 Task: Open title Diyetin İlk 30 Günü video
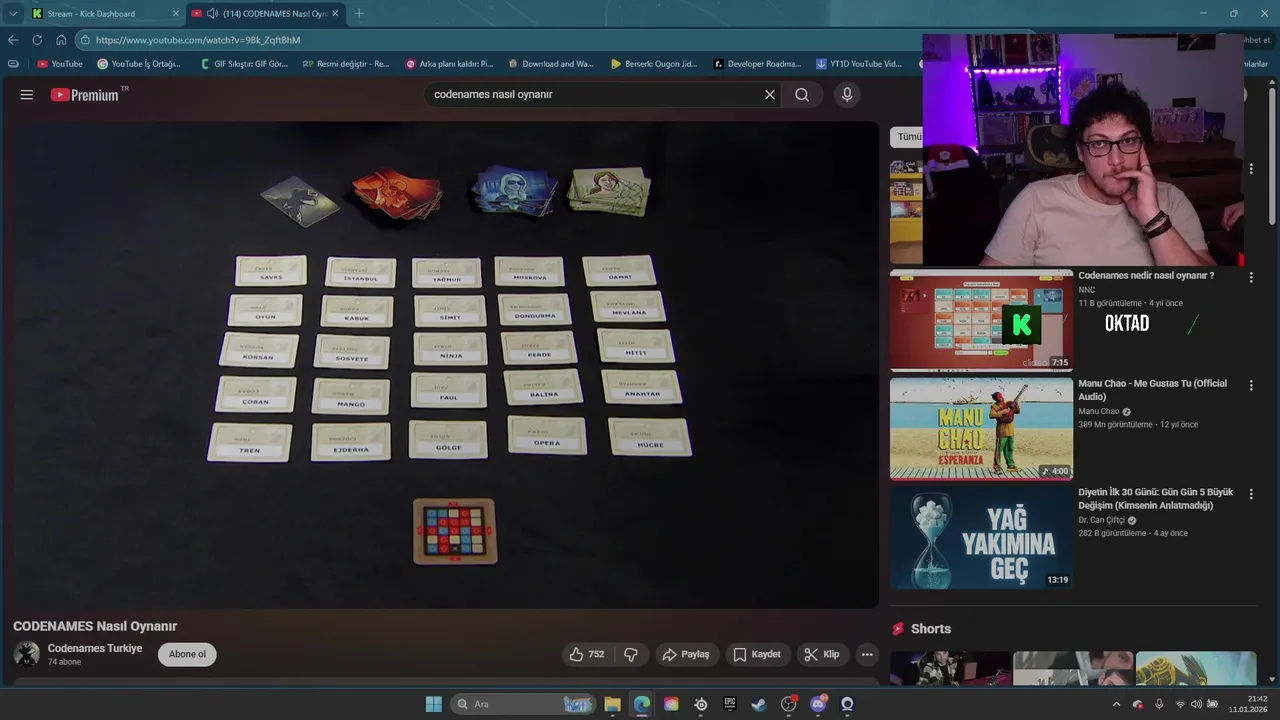click(1155, 498)
